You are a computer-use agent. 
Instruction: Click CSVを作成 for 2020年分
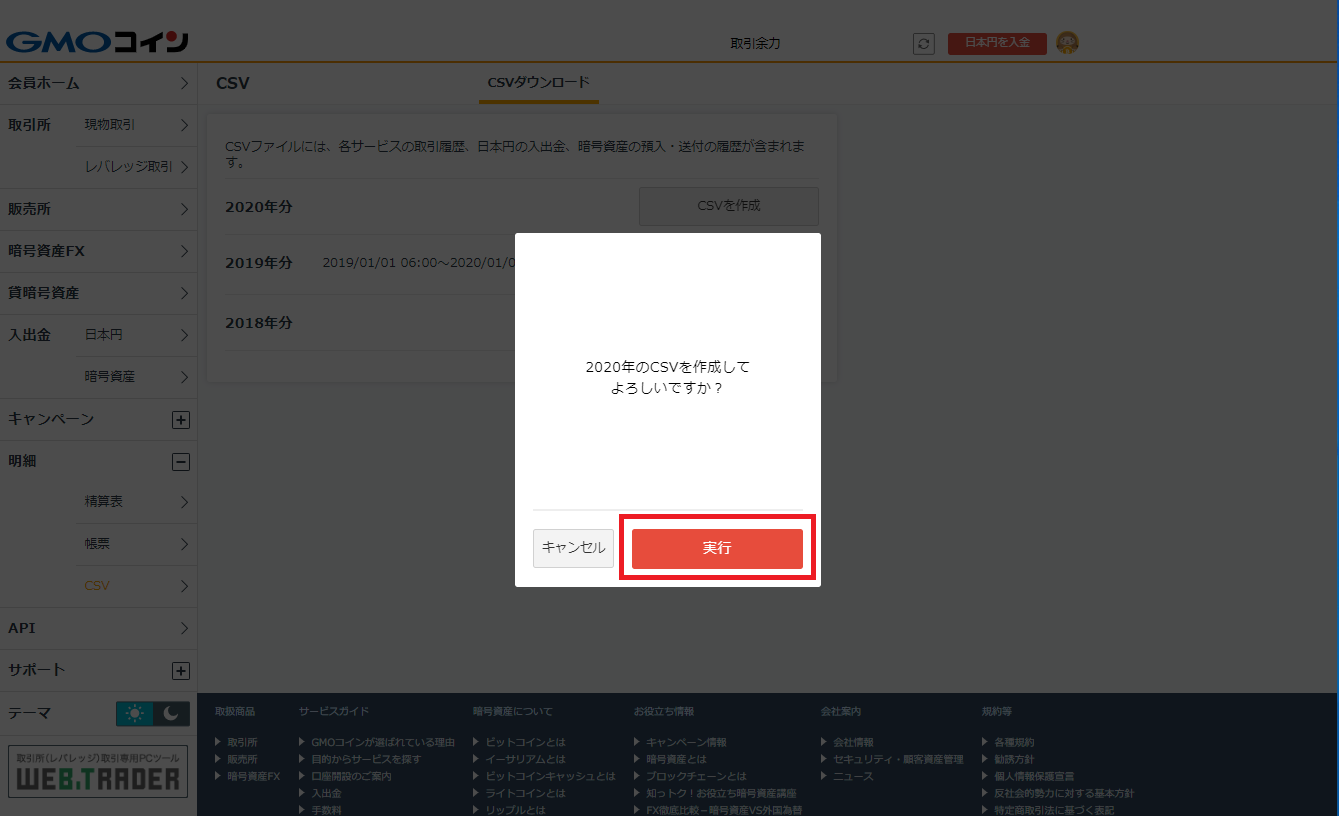tap(728, 205)
